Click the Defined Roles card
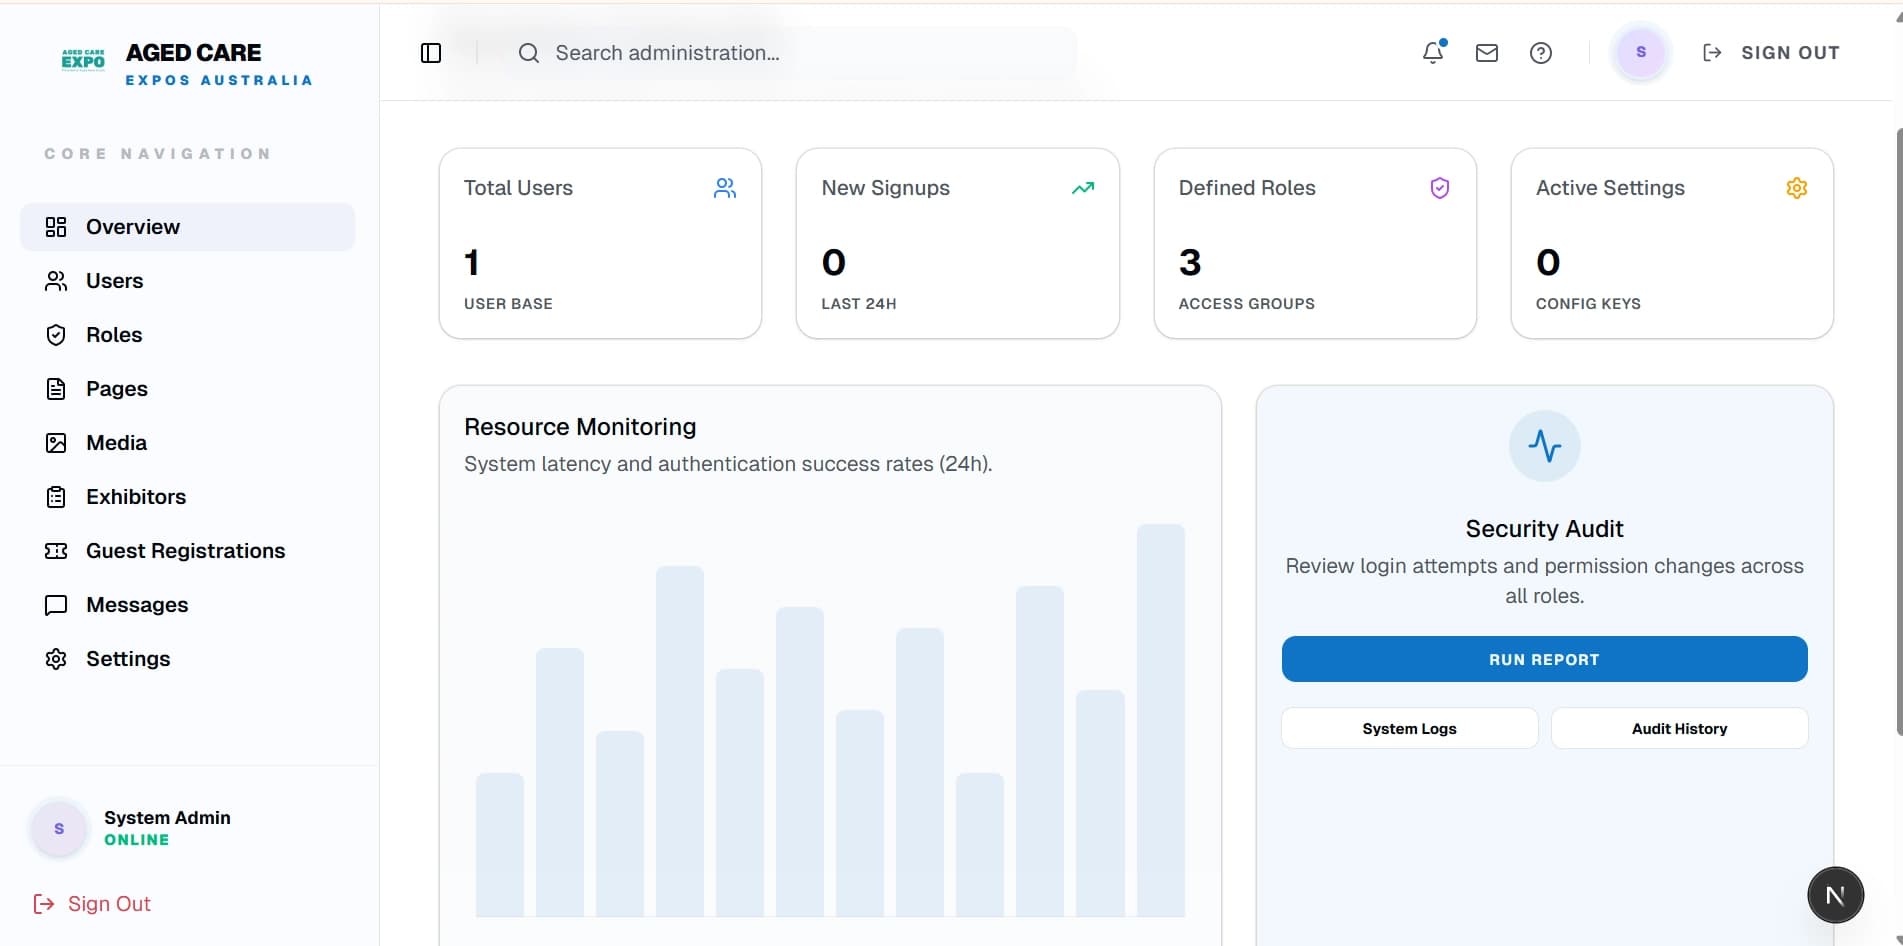Viewport: 1903px width, 946px height. click(1315, 244)
